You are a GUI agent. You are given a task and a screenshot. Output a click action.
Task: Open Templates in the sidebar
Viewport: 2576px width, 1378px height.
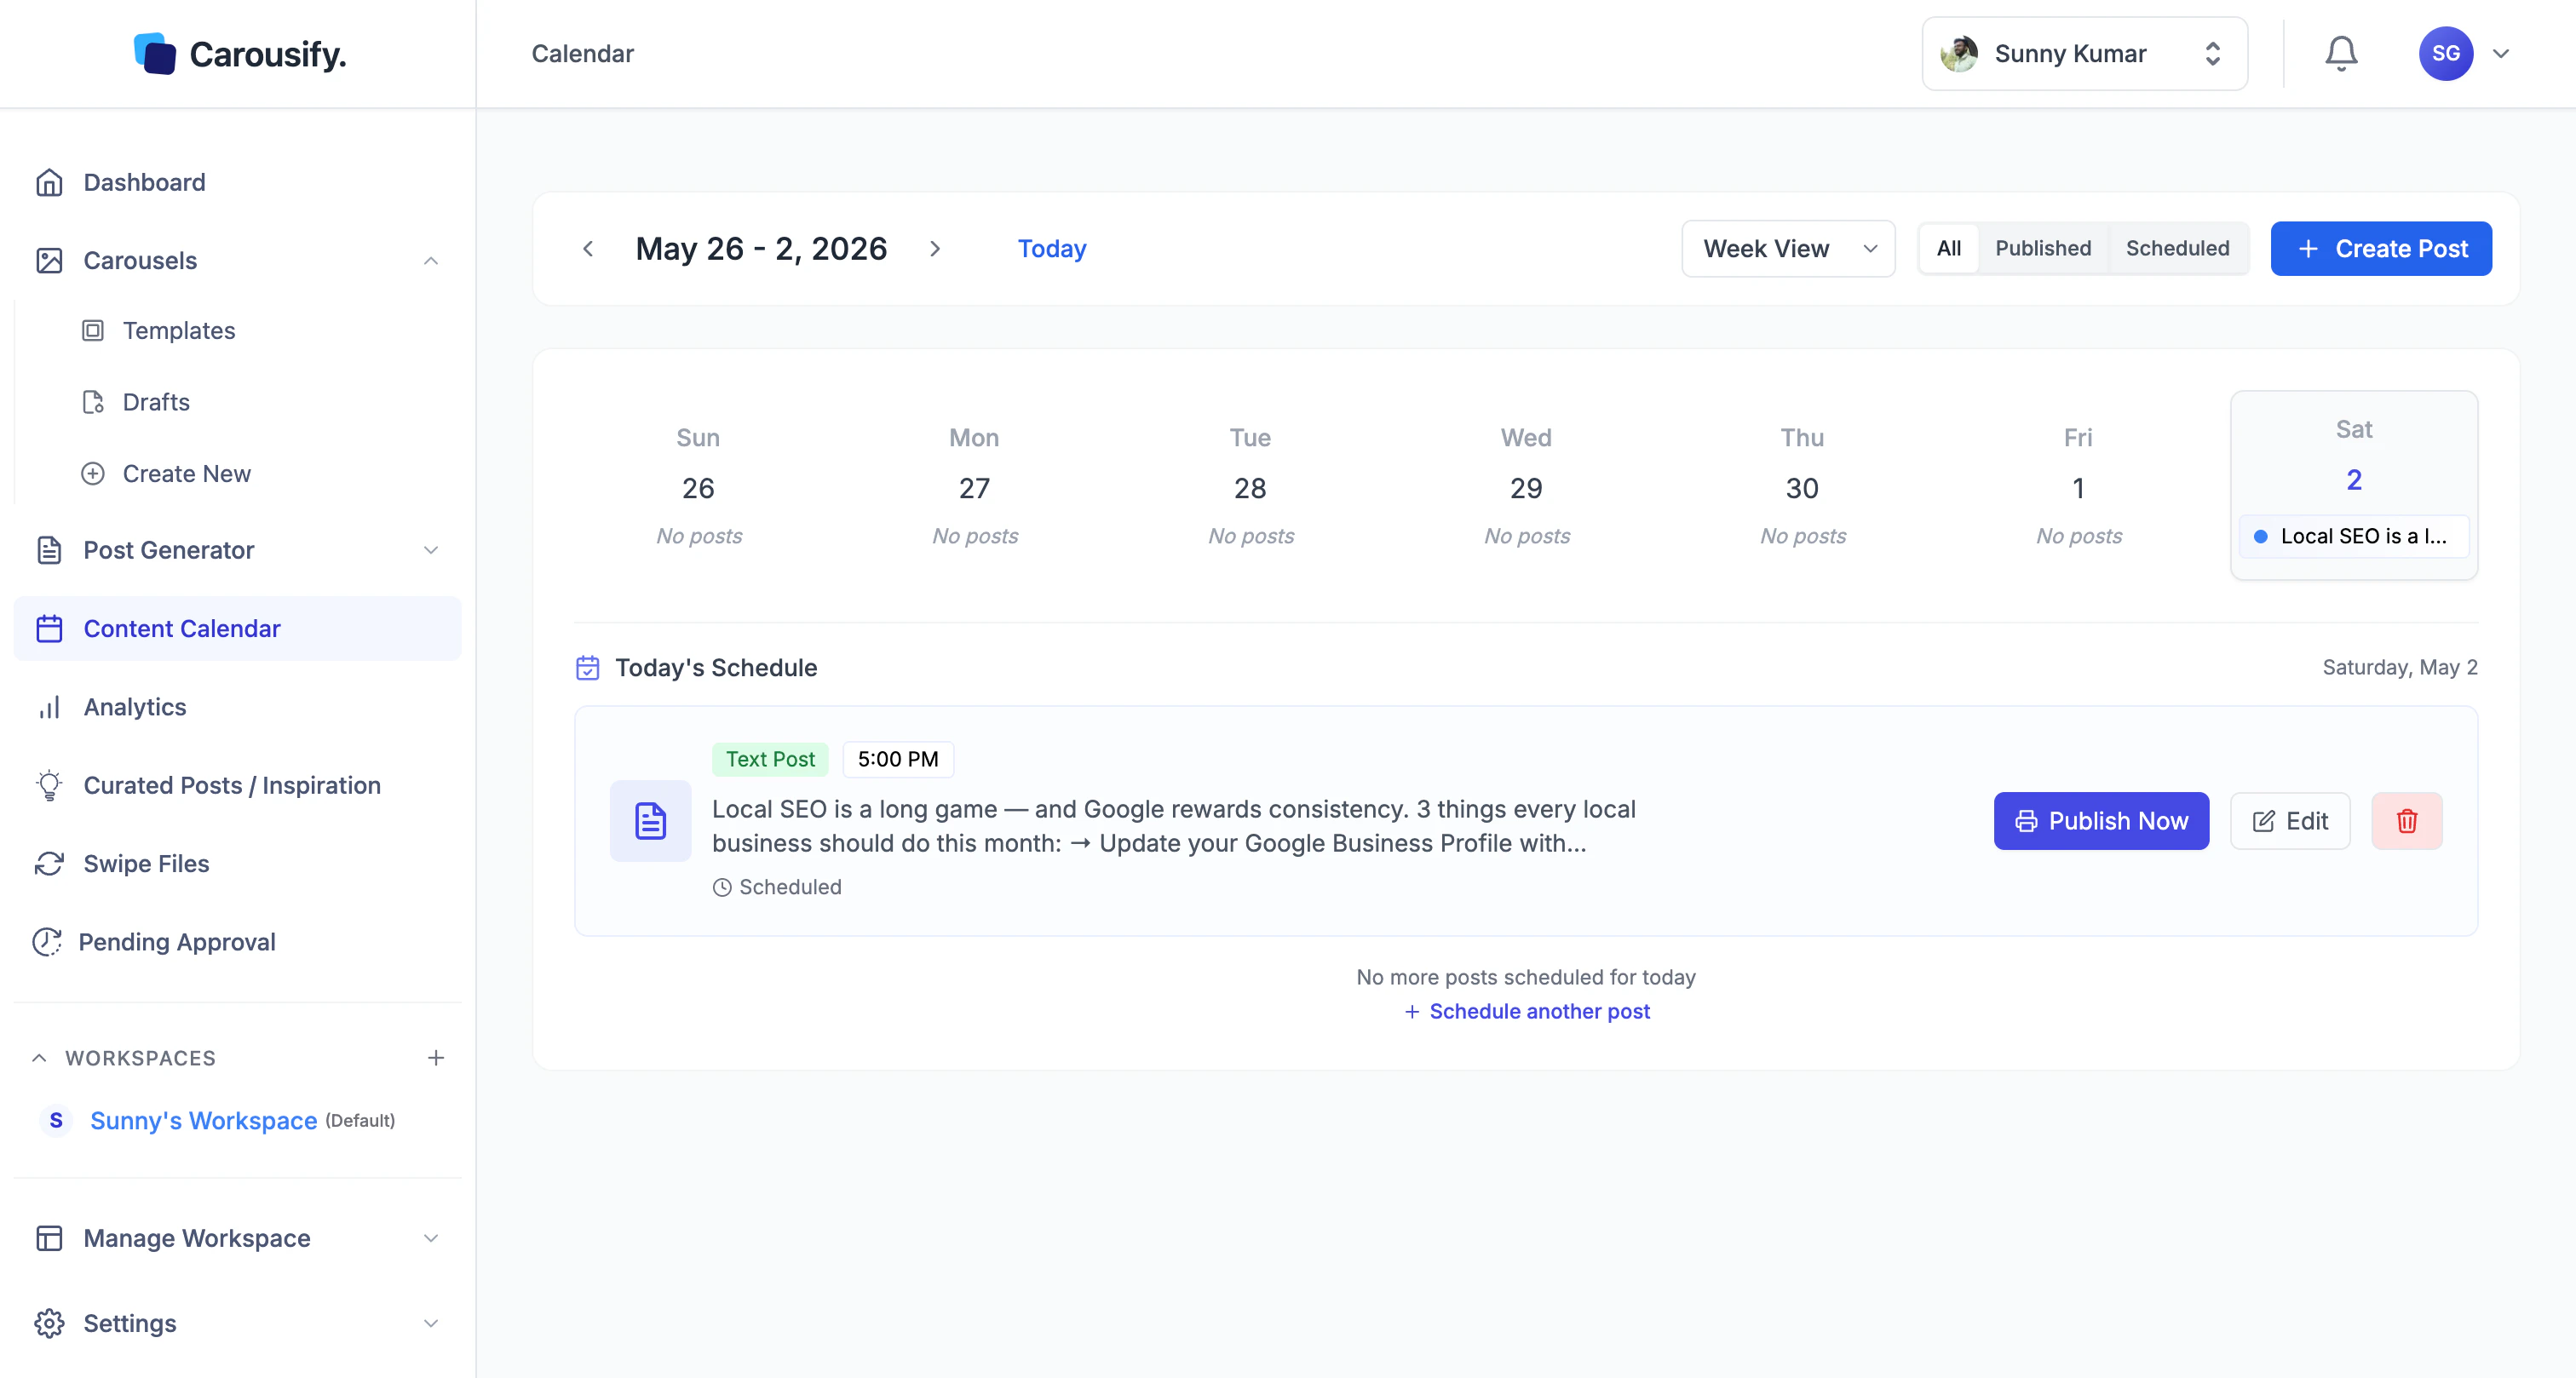[179, 330]
